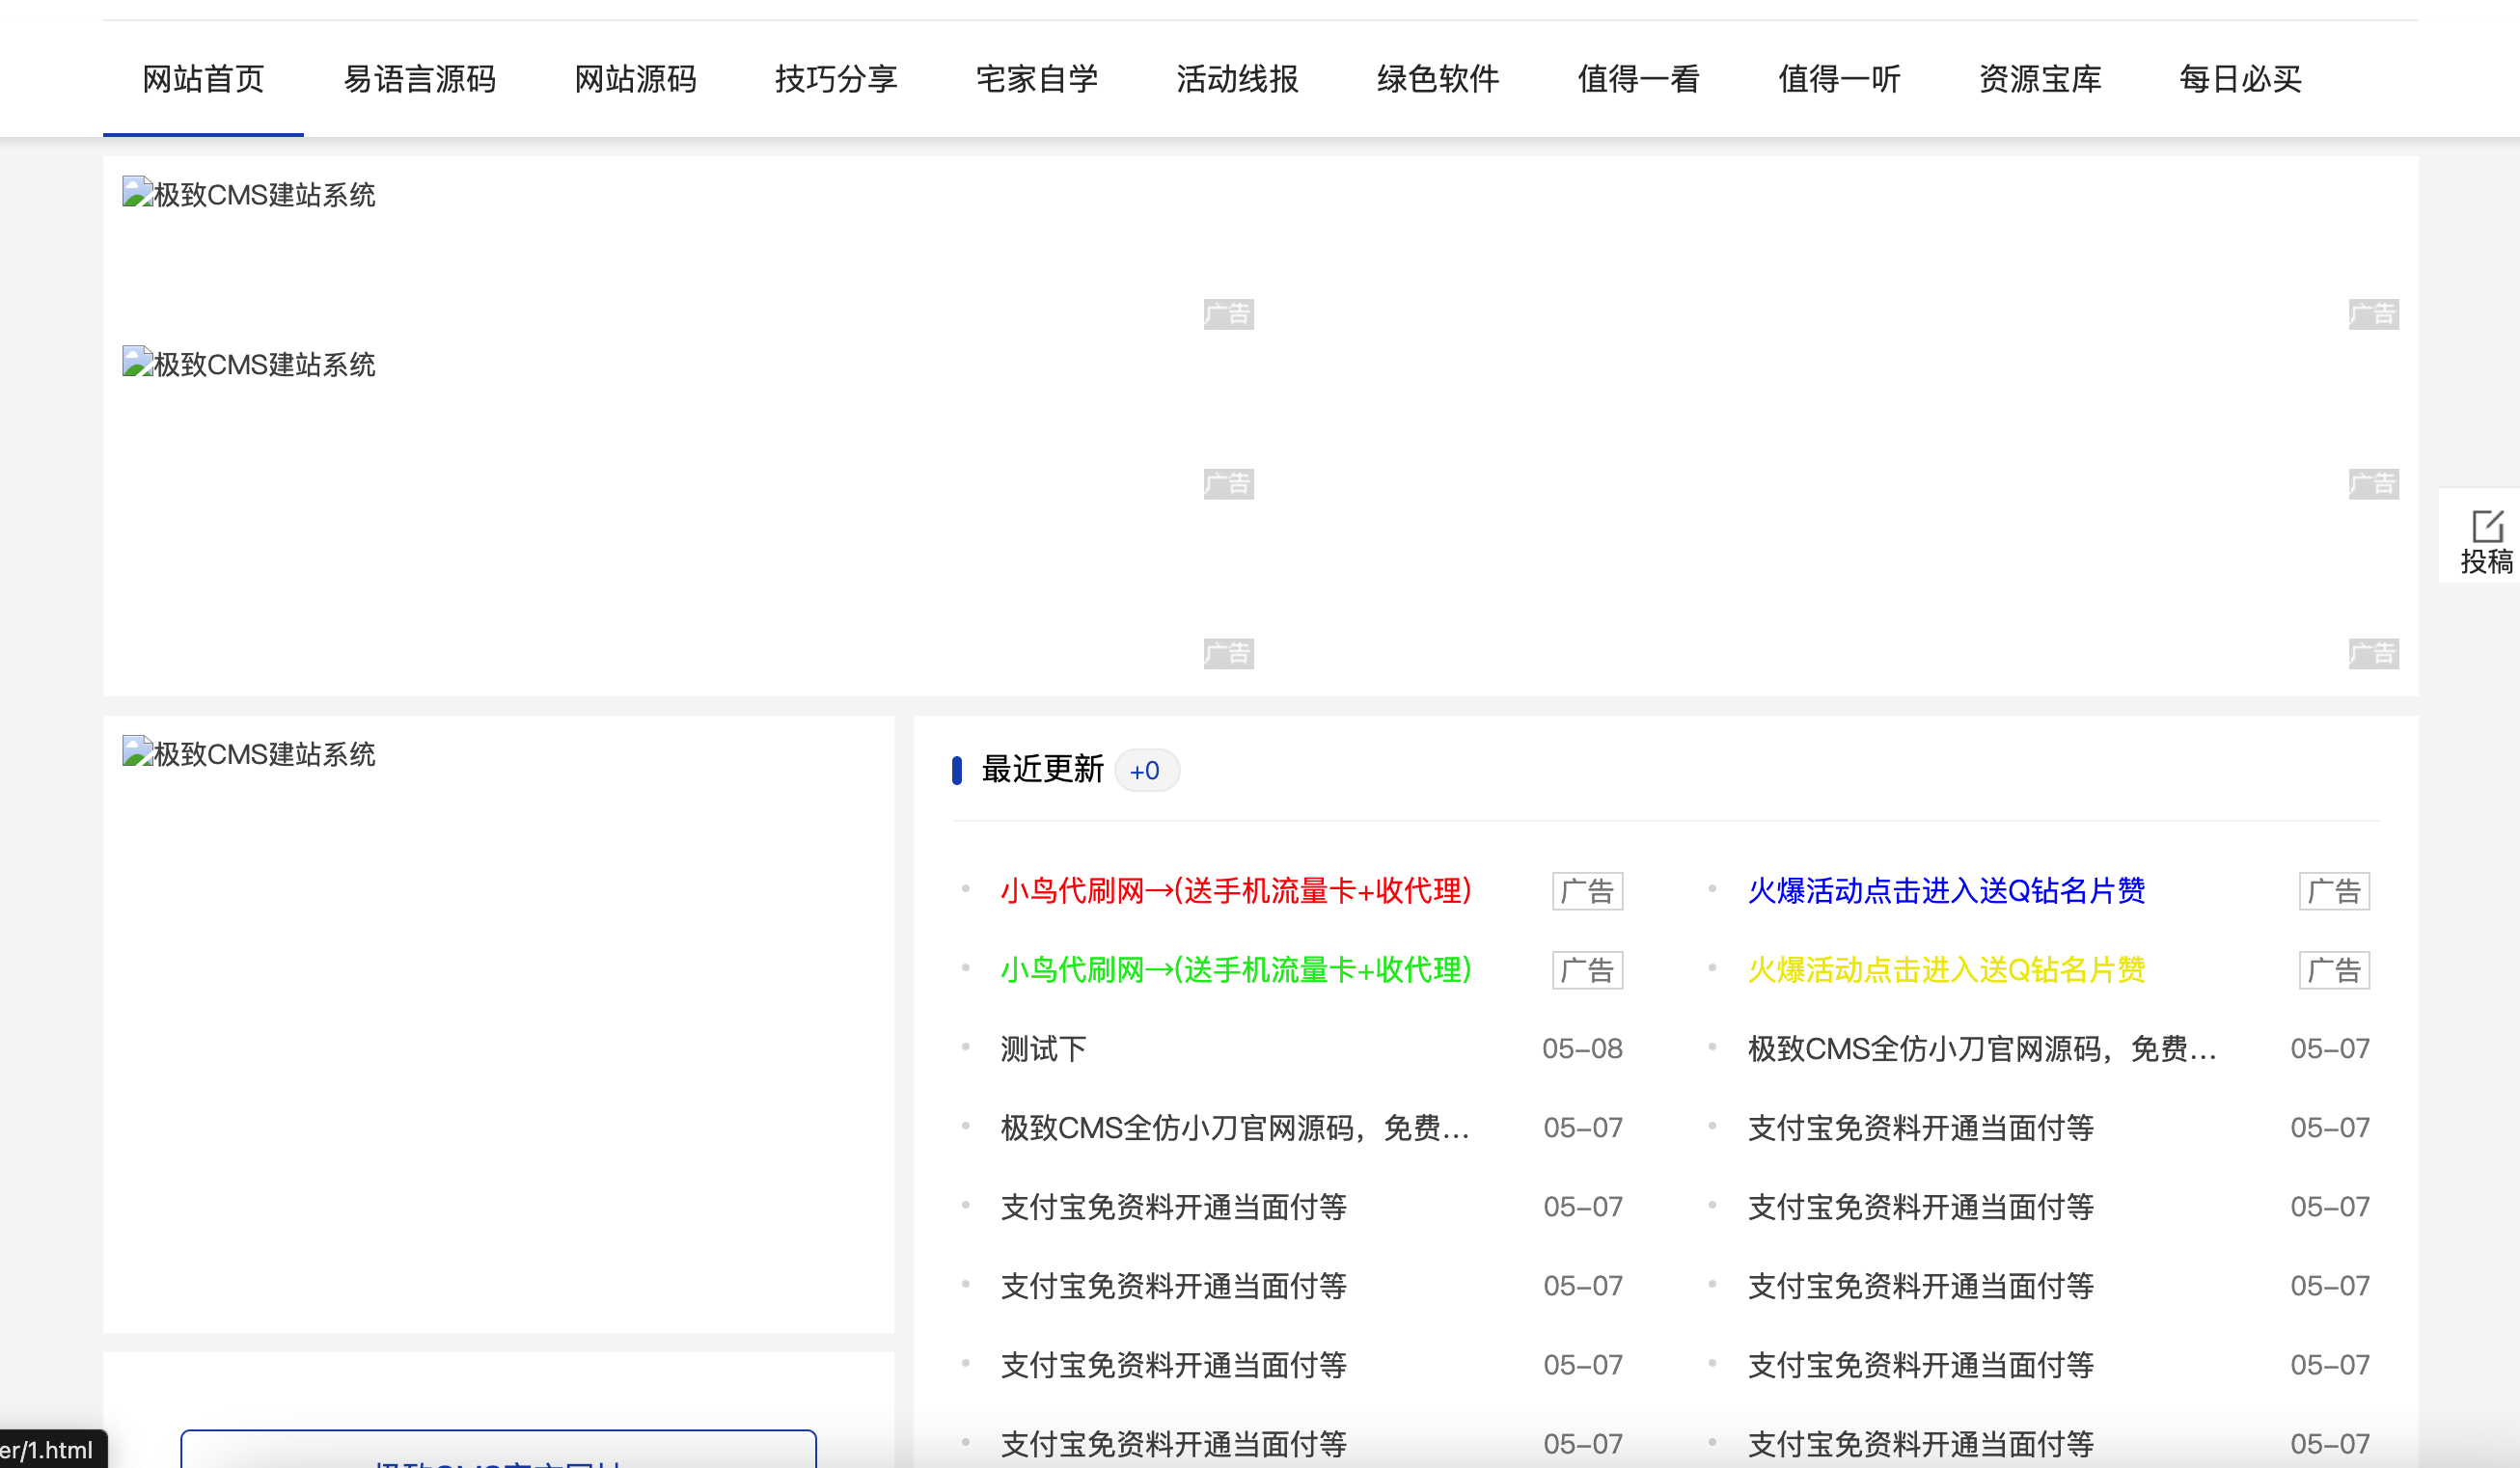Click the second 极致CMS建站系统 banner image
Viewport: 2520px width, 1468px height.
click(x=249, y=364)
